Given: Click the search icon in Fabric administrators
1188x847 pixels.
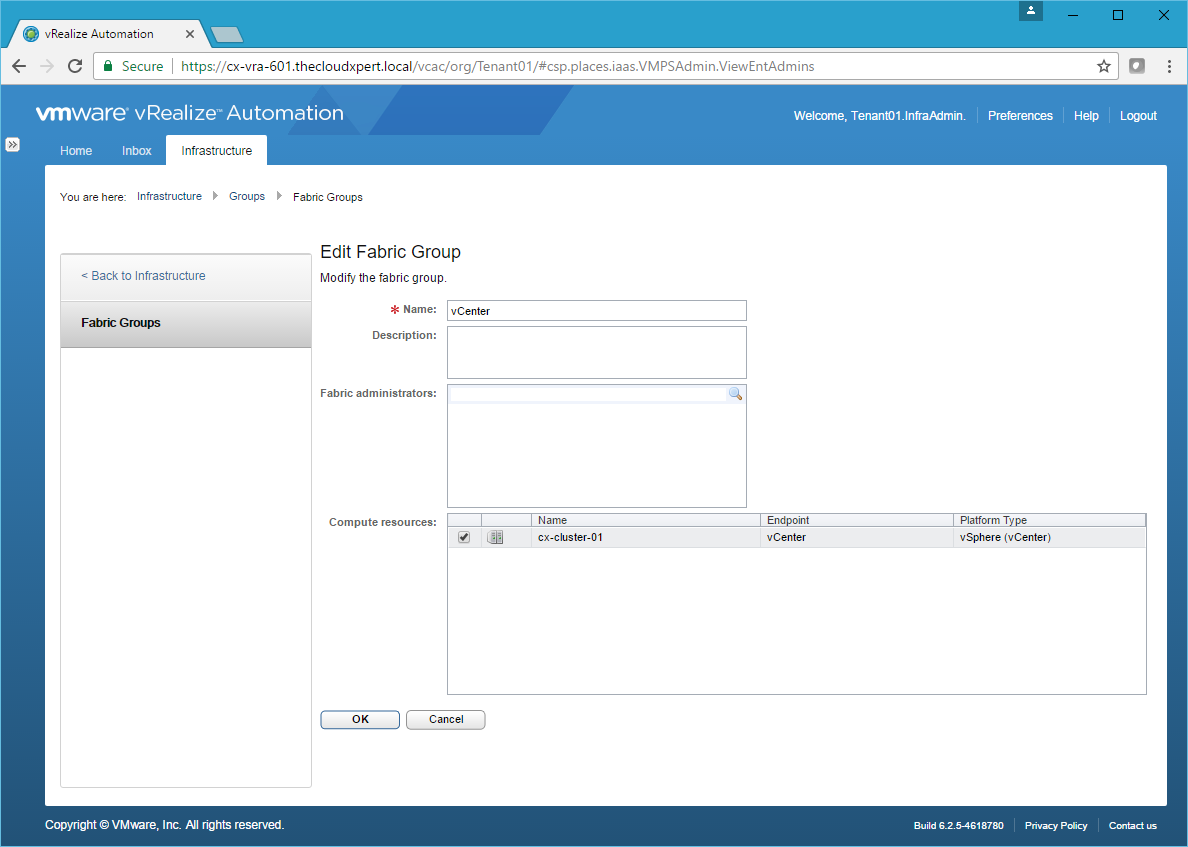Looking at the screenshot, I should coord(735,395).
